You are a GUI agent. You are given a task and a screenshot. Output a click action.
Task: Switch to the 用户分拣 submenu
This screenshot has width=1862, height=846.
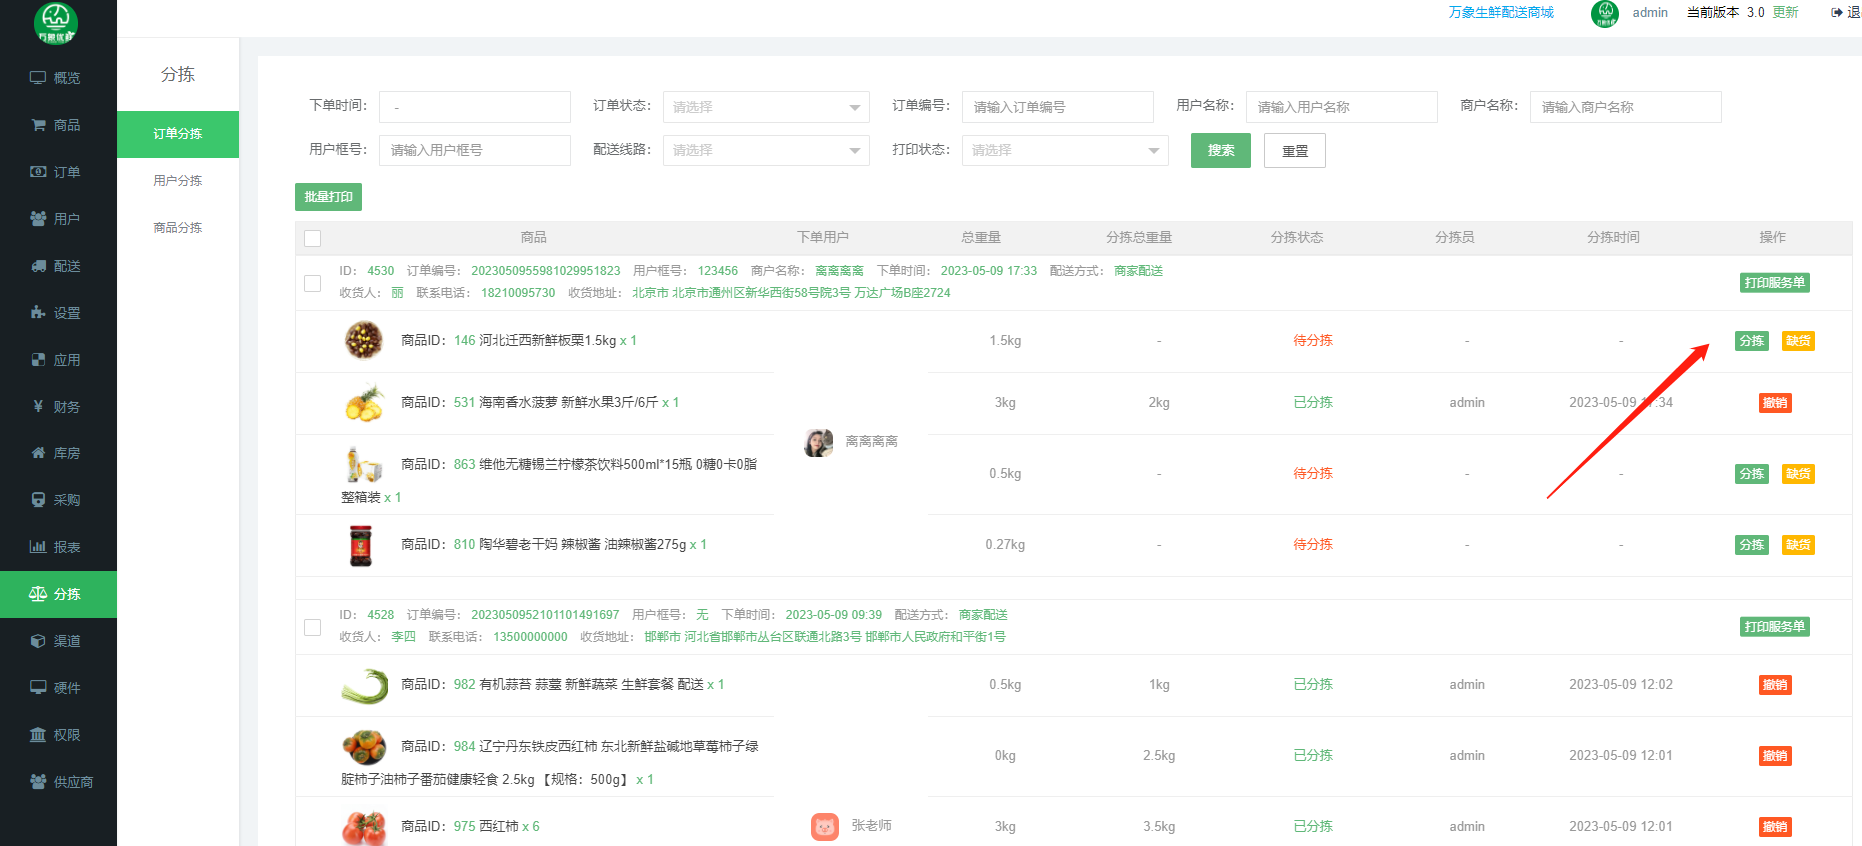(x=178, y=181)
